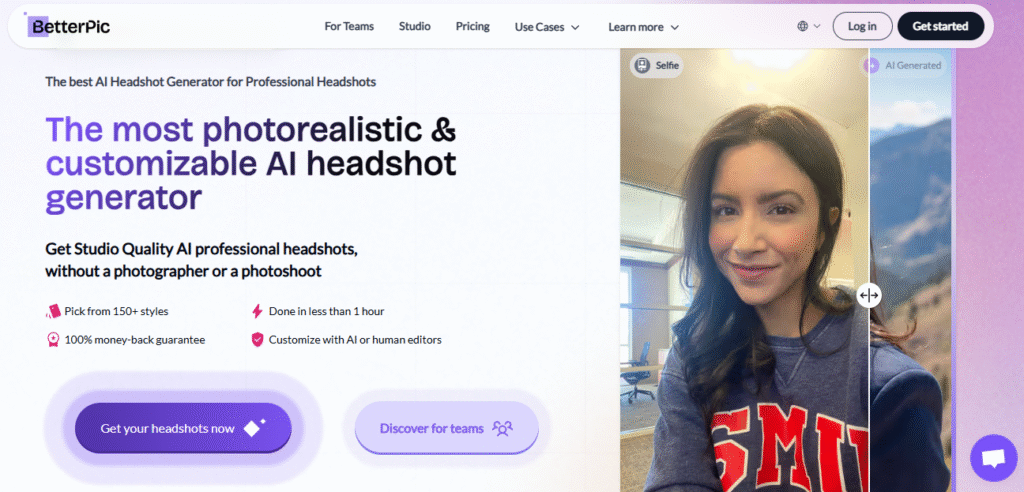
Task: Click Get your headshots now
Action: point(182,428)
